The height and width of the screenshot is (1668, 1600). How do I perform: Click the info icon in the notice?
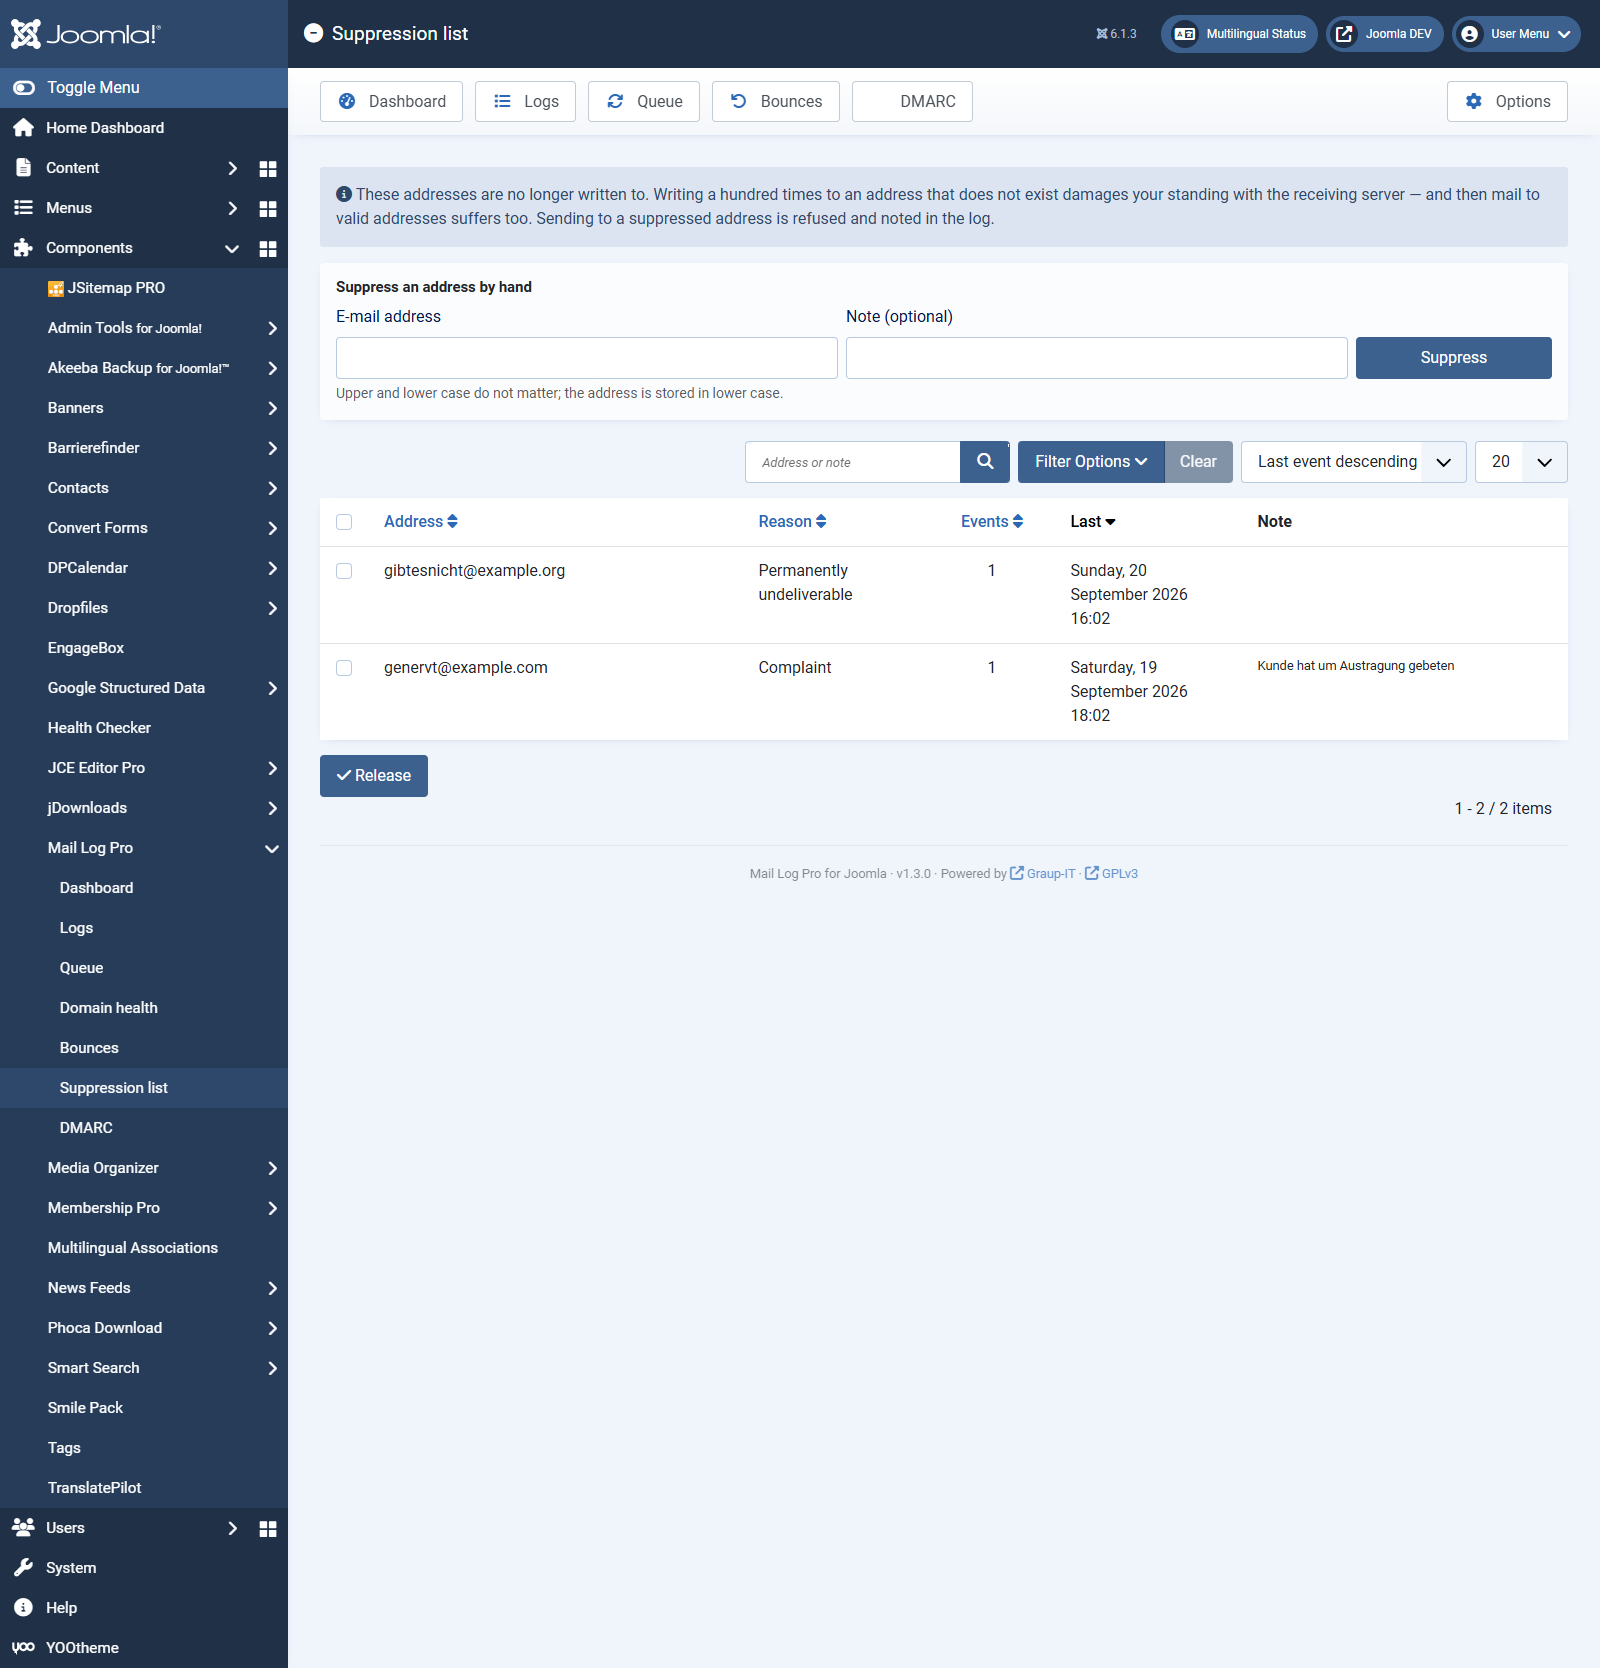[x=344, y=194]
